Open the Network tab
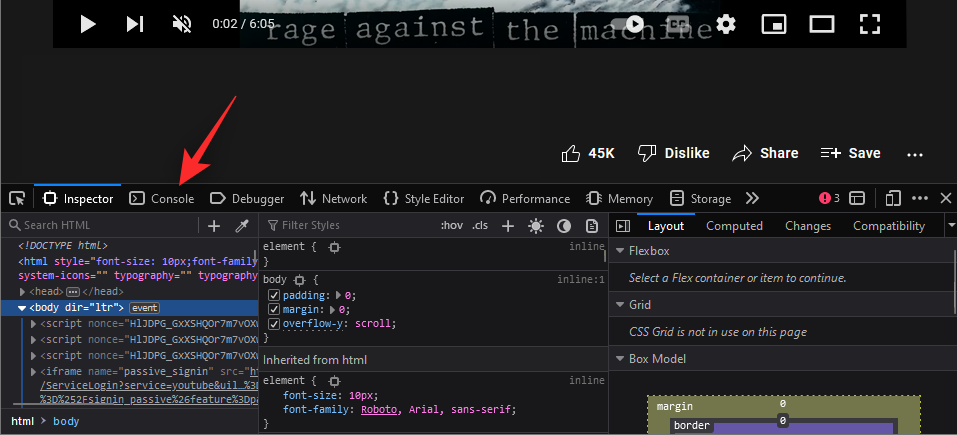The width and height of the screenshot is (957, 435). 333,198
